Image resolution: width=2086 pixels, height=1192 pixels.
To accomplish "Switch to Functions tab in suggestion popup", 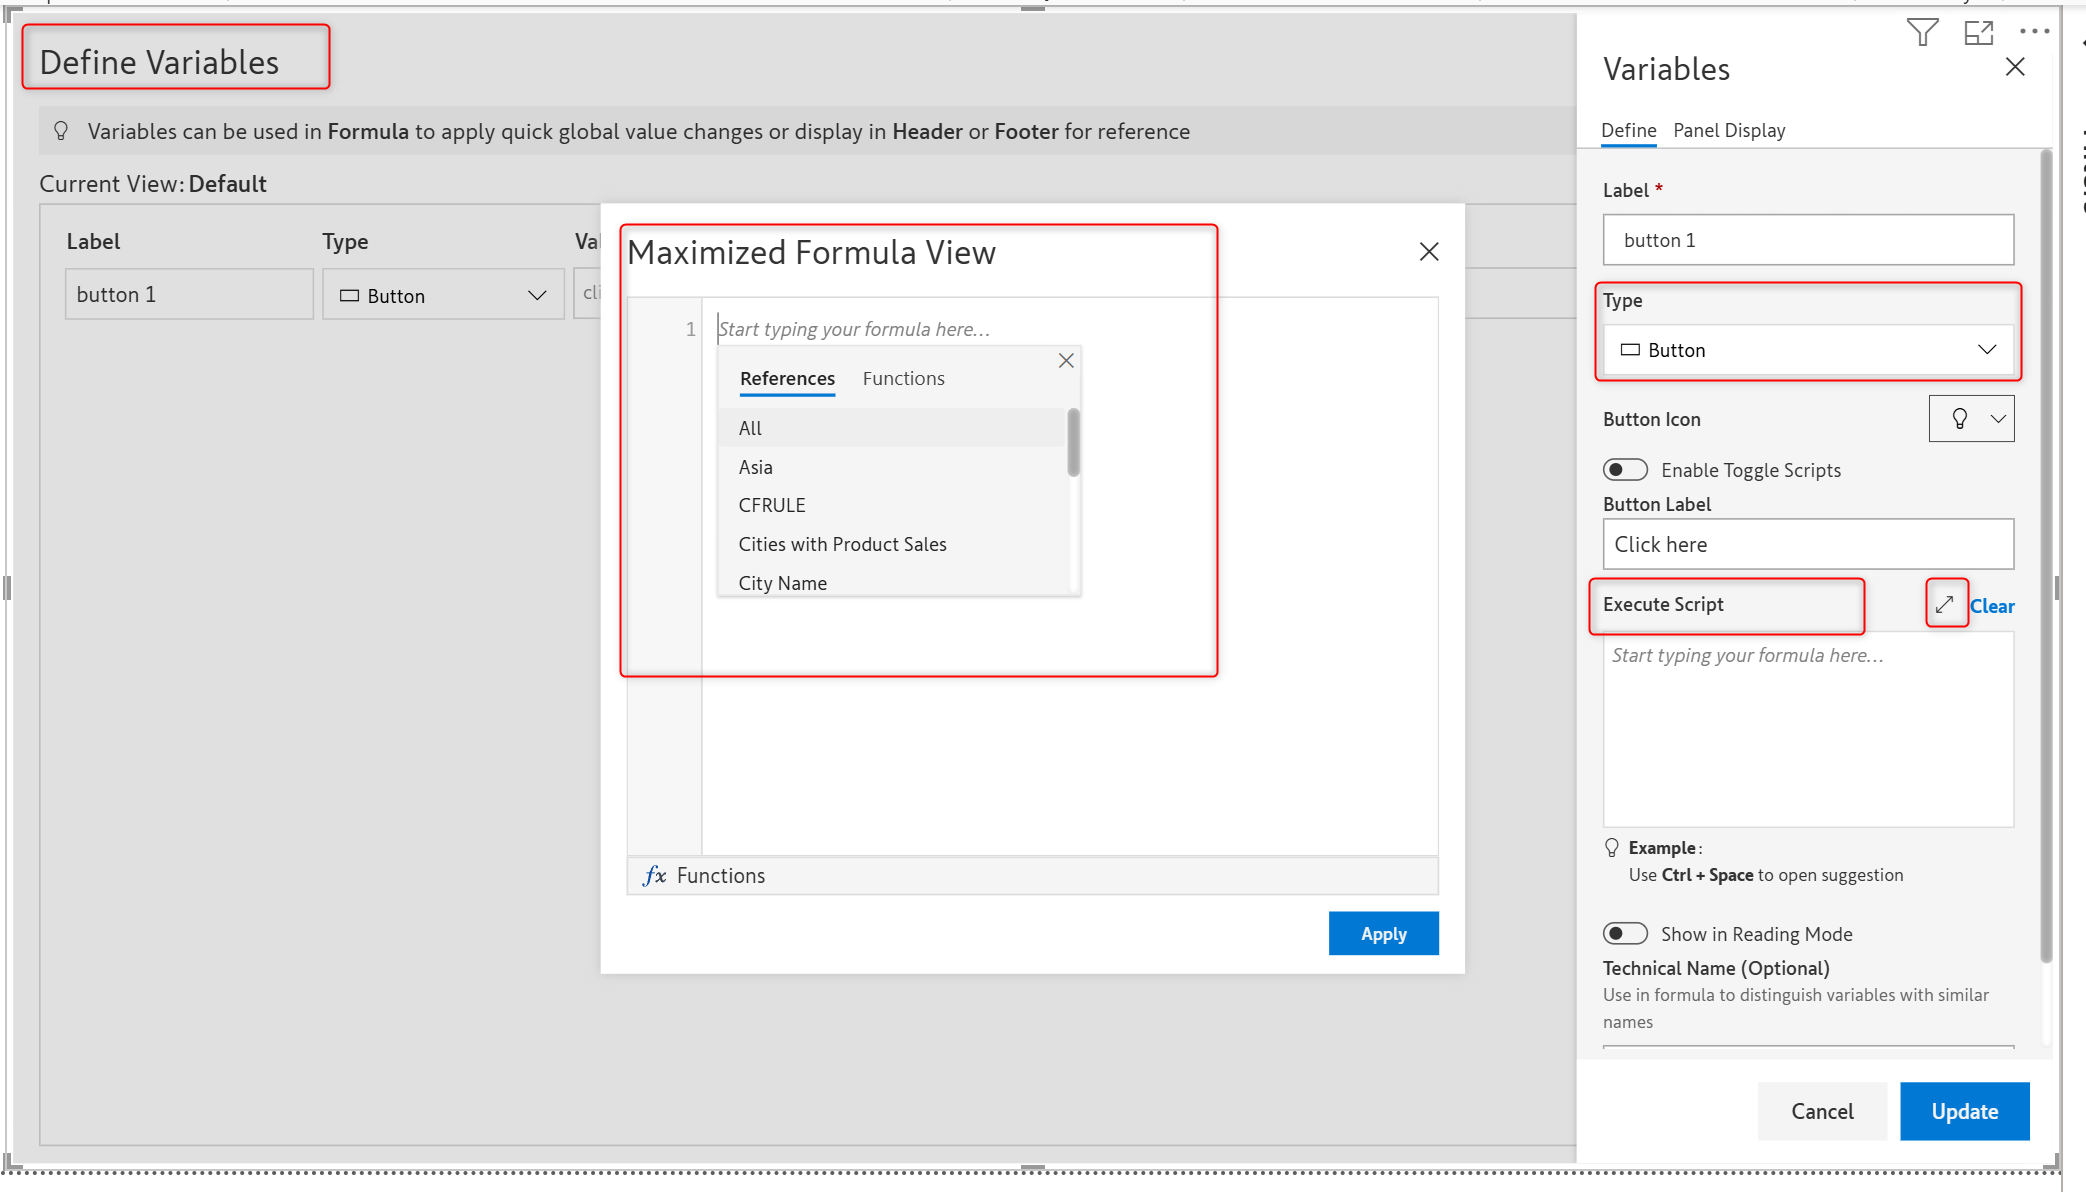I will tap(903, 378).
